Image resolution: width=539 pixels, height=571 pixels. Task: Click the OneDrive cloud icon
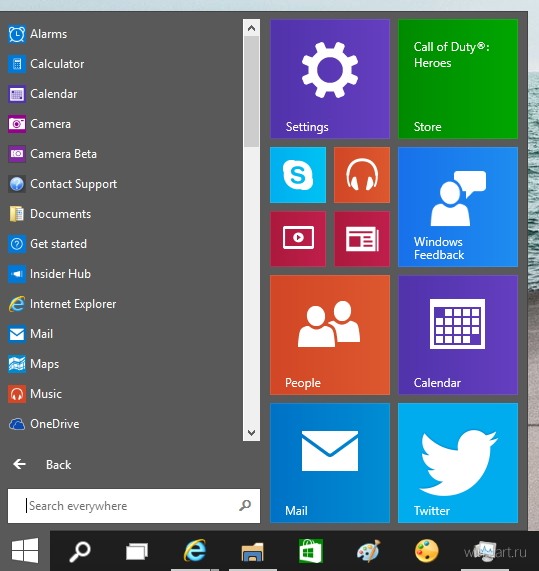coord(17,424)
